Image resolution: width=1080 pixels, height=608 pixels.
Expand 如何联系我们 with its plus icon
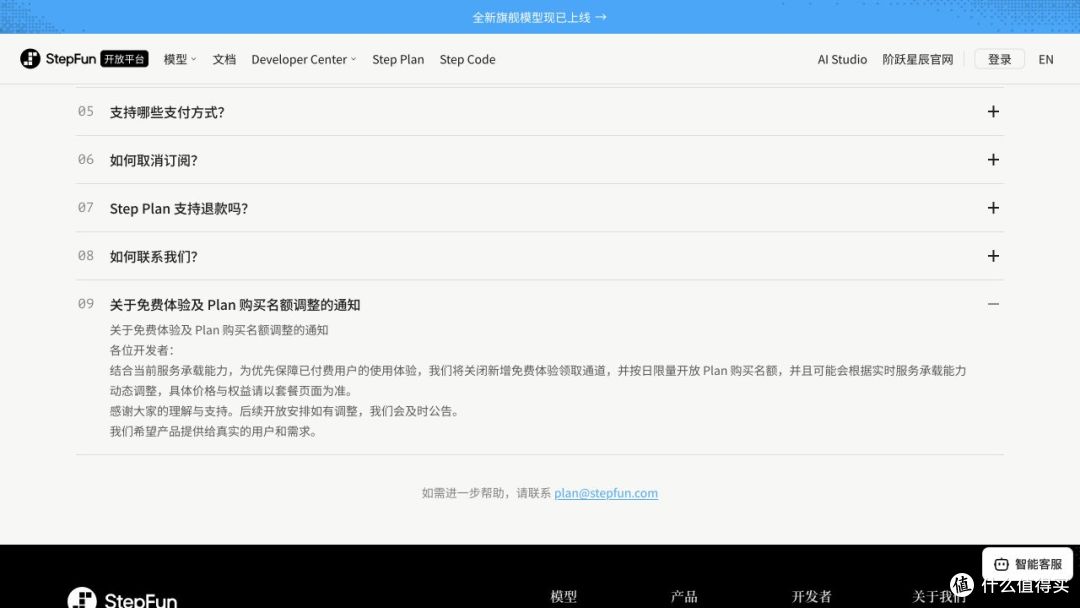993,256
